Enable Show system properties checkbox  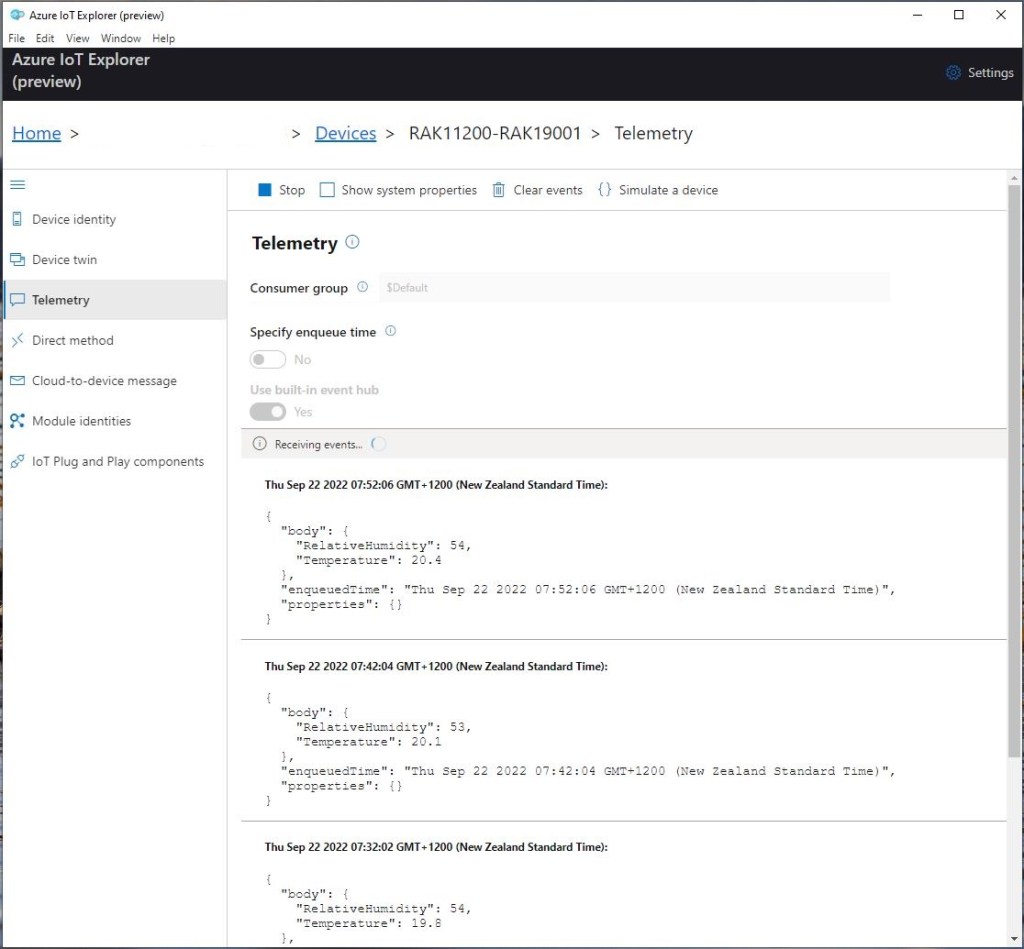pyautogui.click(x=327, y=190)
